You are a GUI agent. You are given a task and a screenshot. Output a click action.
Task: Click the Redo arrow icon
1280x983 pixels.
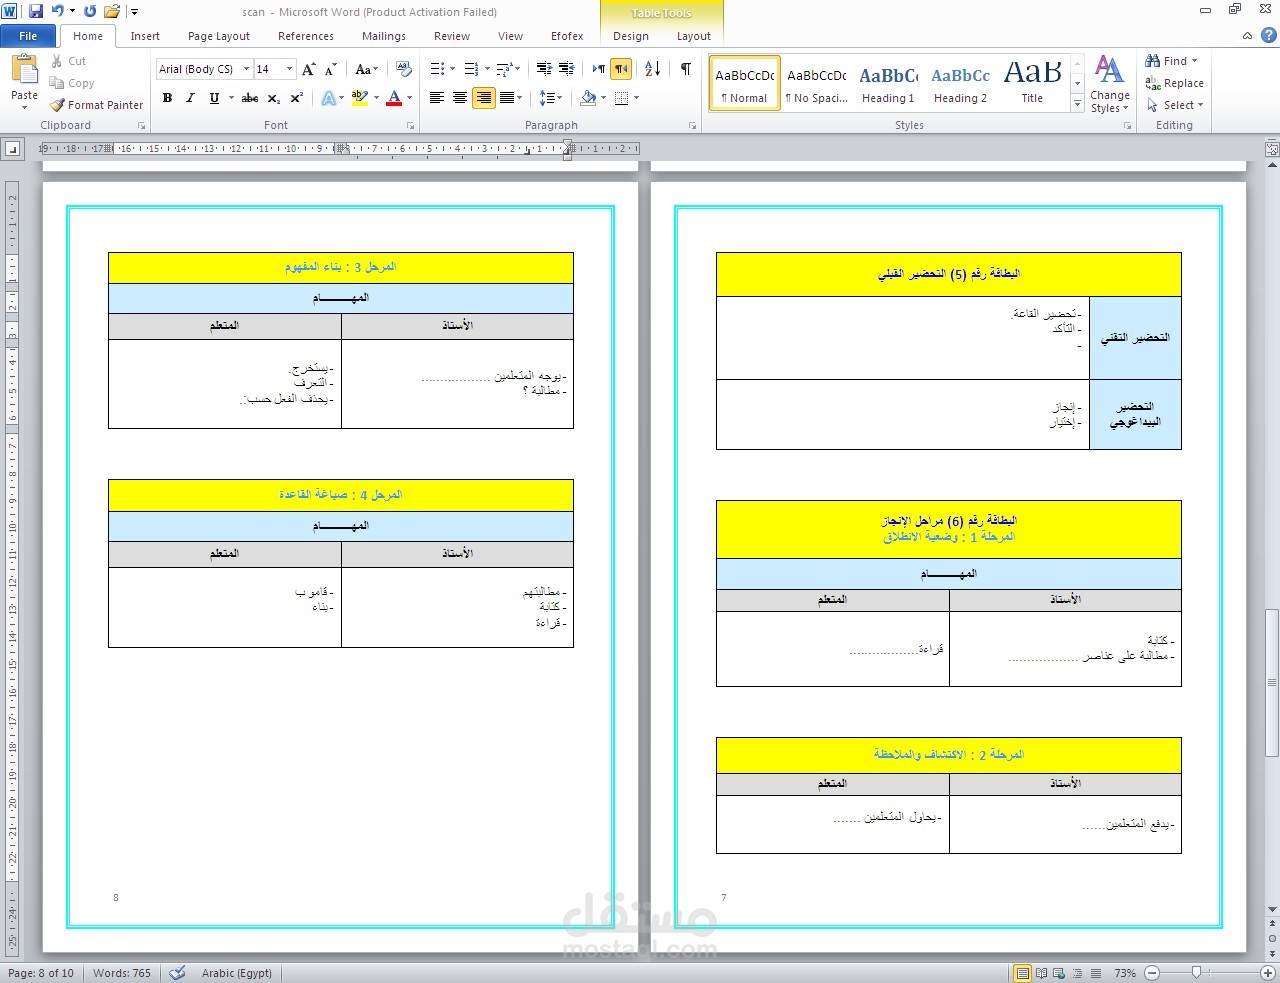pos(90,11)
